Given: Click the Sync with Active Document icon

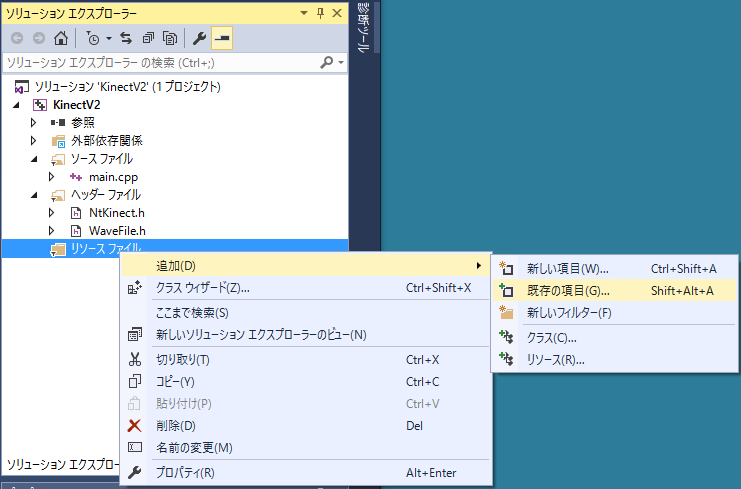Looking at the screenshot, I should pos(127,39).
